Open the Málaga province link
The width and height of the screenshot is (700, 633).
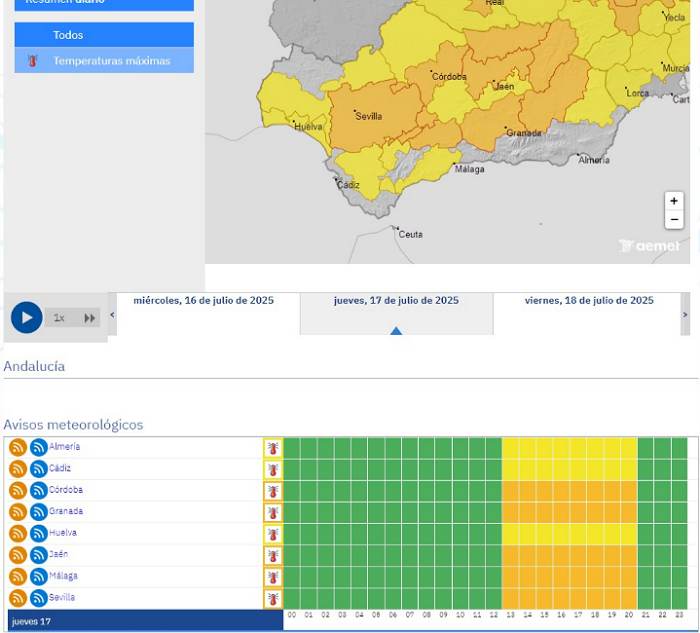pos(63,576)
